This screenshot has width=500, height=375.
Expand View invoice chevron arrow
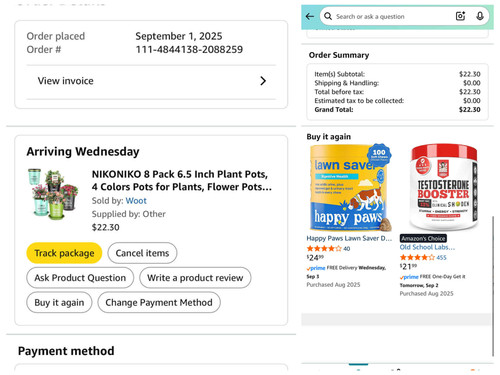pyautogui.click(x=263, y=81)
